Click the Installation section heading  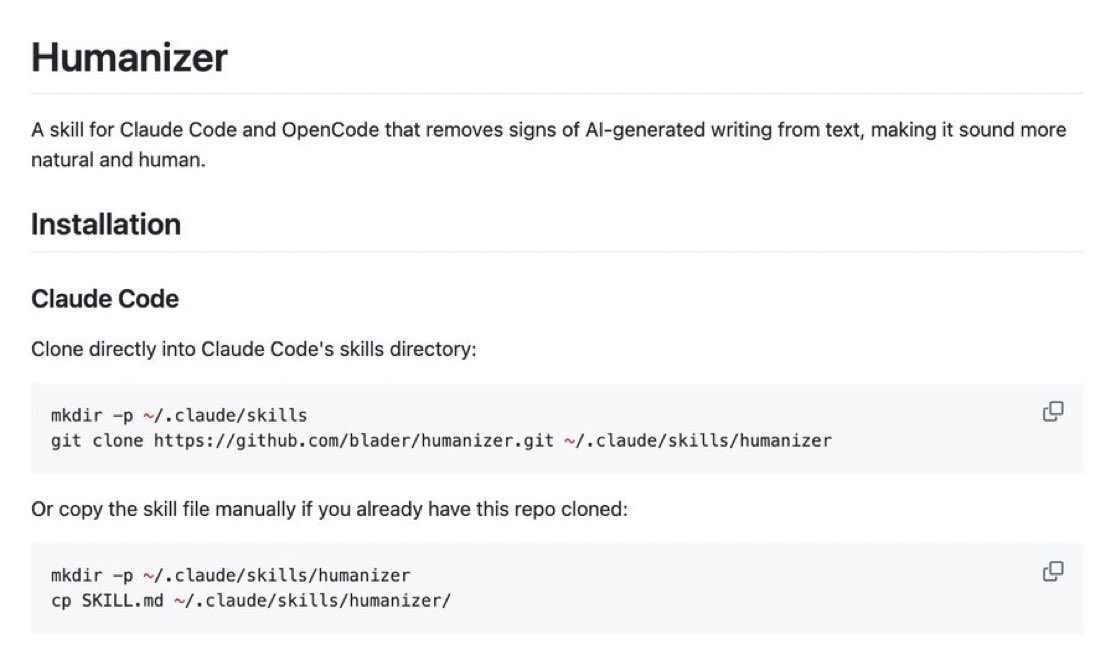[106, 224]
